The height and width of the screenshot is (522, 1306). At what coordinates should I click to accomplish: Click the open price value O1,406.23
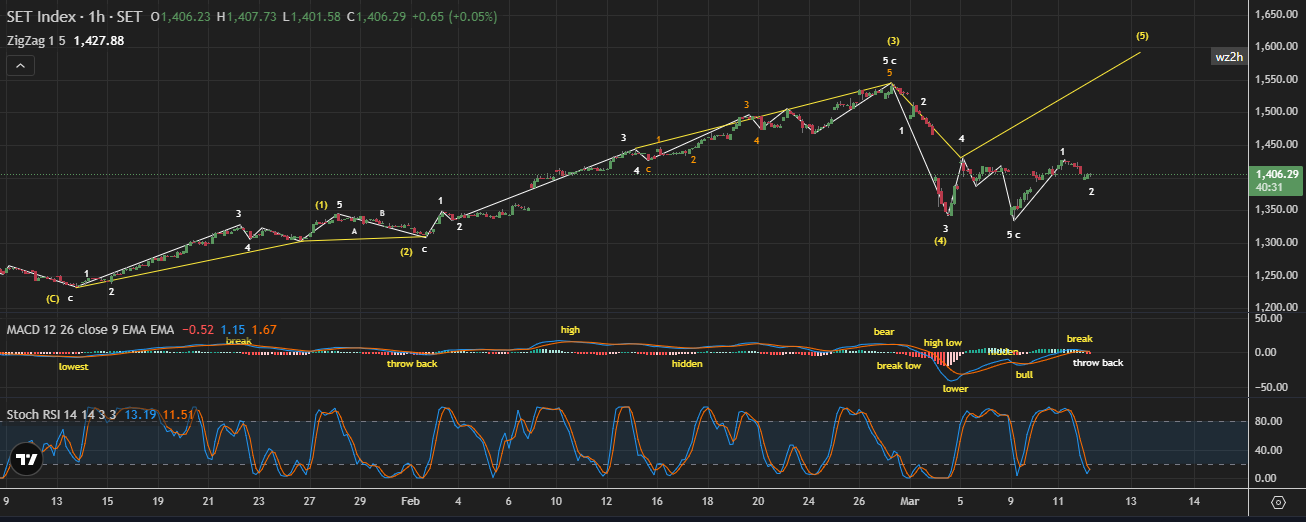(180, 17)
